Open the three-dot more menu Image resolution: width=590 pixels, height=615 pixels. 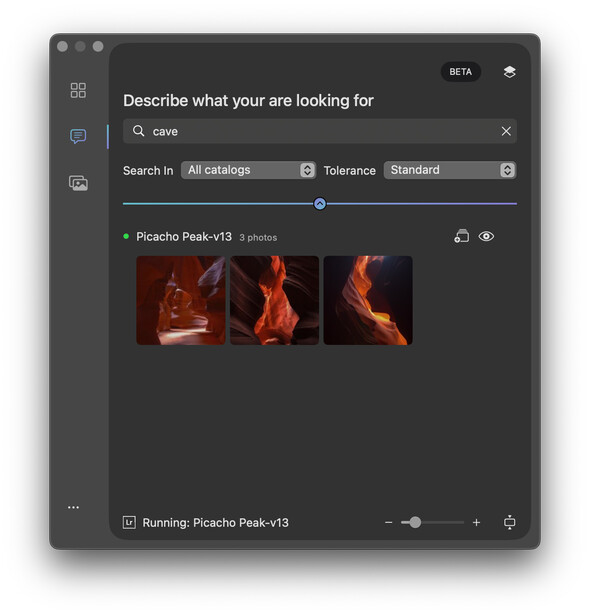coord(73,507)
